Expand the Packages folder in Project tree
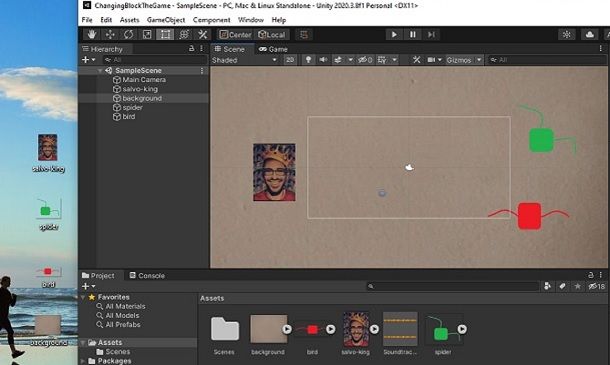The image size is (610, 365). pyautogui.click(x=82, y=361)
